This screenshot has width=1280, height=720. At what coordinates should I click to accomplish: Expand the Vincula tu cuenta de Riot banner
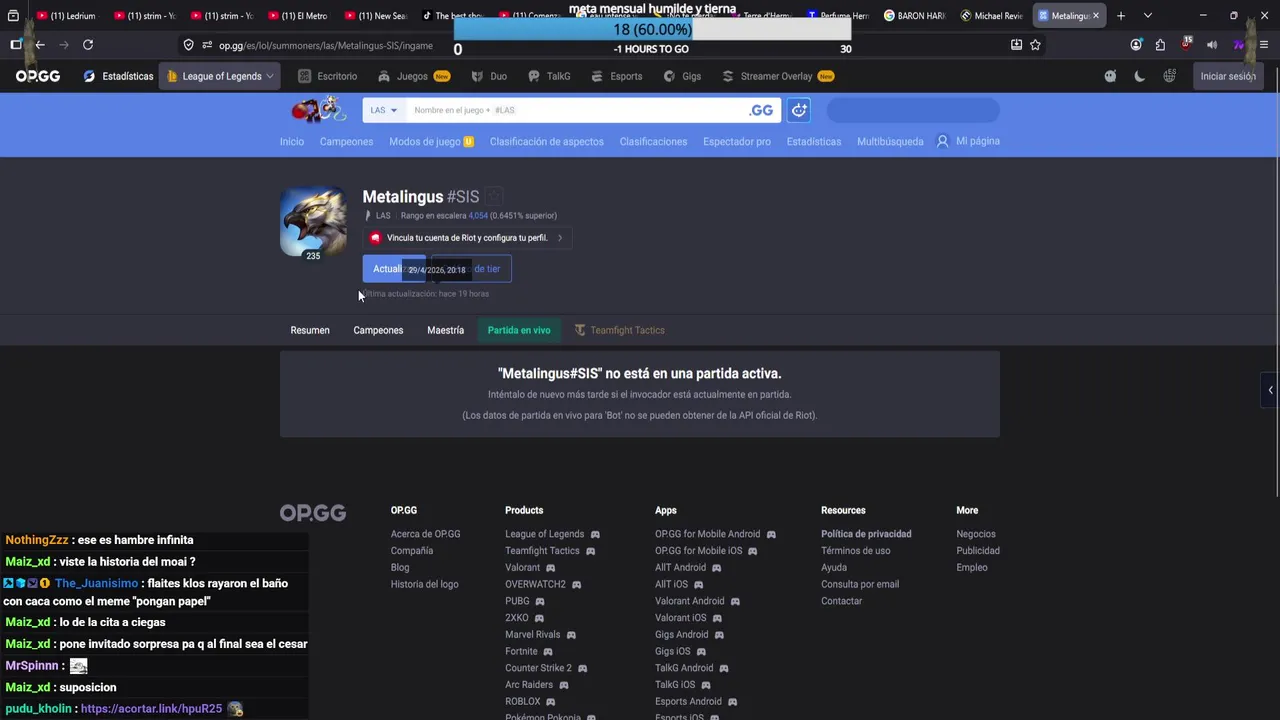(x=467, y=238)
